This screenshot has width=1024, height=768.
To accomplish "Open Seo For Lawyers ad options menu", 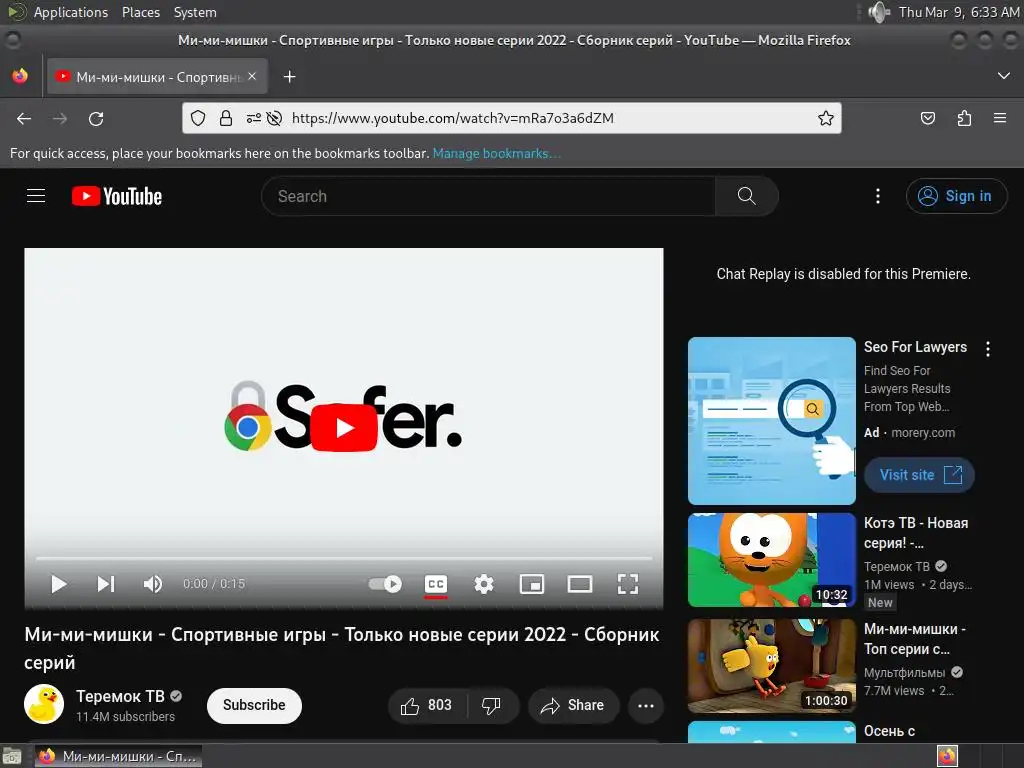I will coord(988,349).
